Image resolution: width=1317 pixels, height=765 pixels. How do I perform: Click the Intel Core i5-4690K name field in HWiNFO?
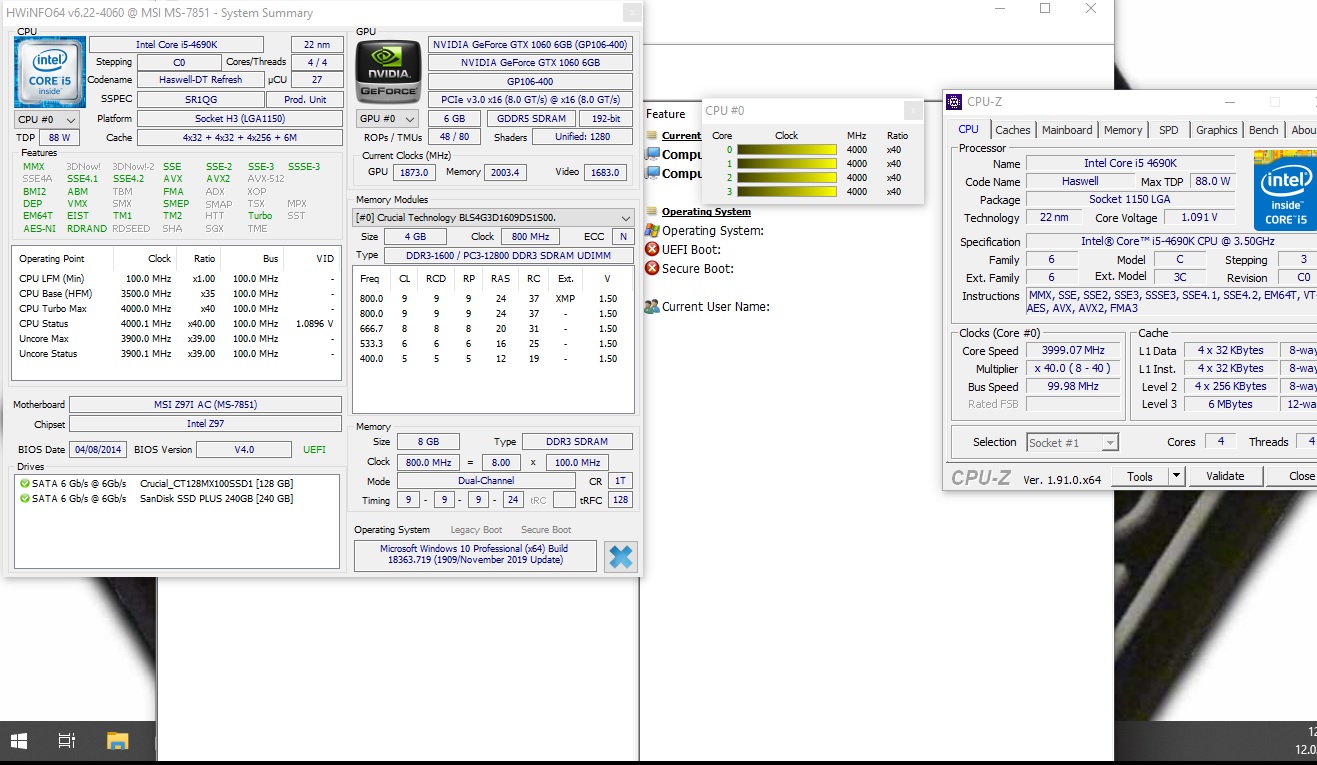click(176, 45)
